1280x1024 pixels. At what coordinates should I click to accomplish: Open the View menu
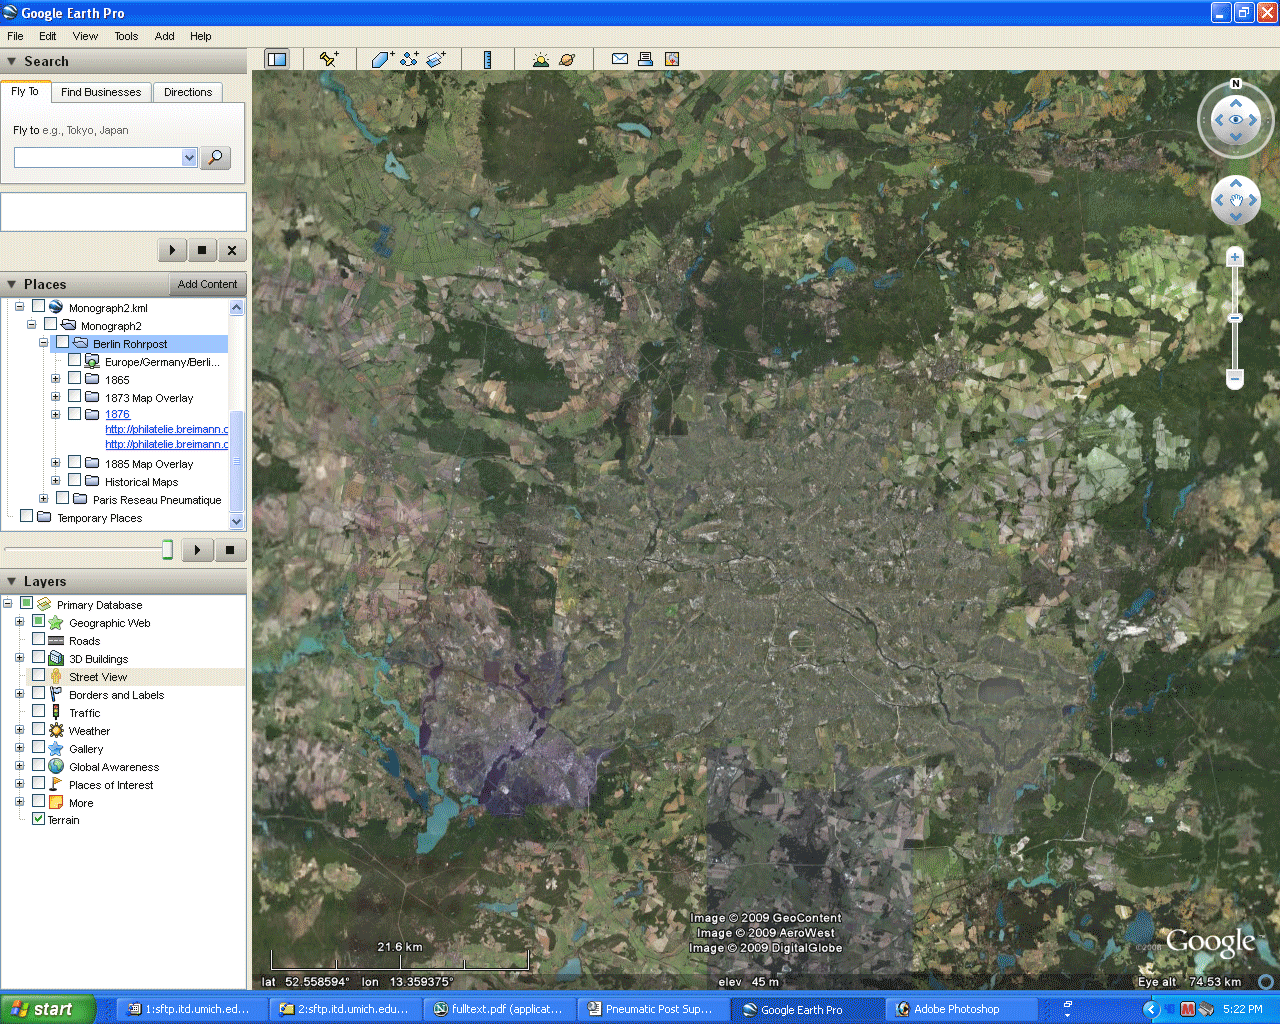point(85,36)
